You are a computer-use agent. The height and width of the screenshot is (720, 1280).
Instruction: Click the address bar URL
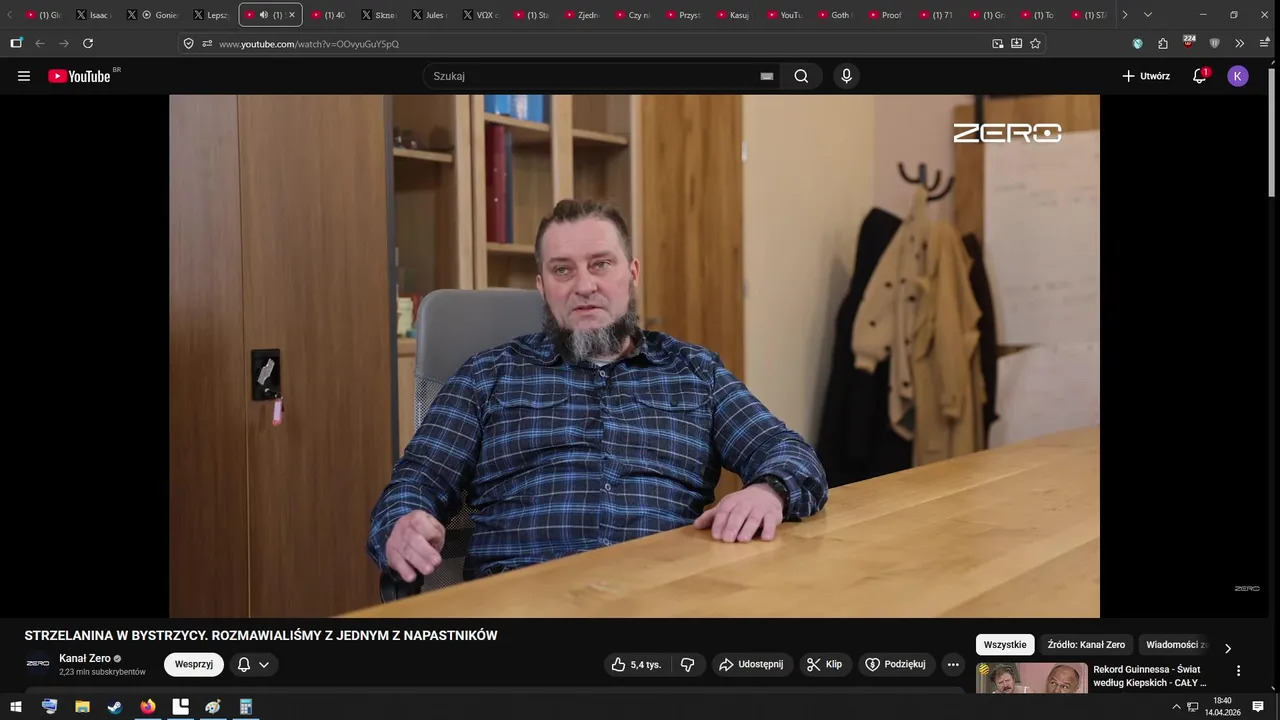[x=309, y=44]
